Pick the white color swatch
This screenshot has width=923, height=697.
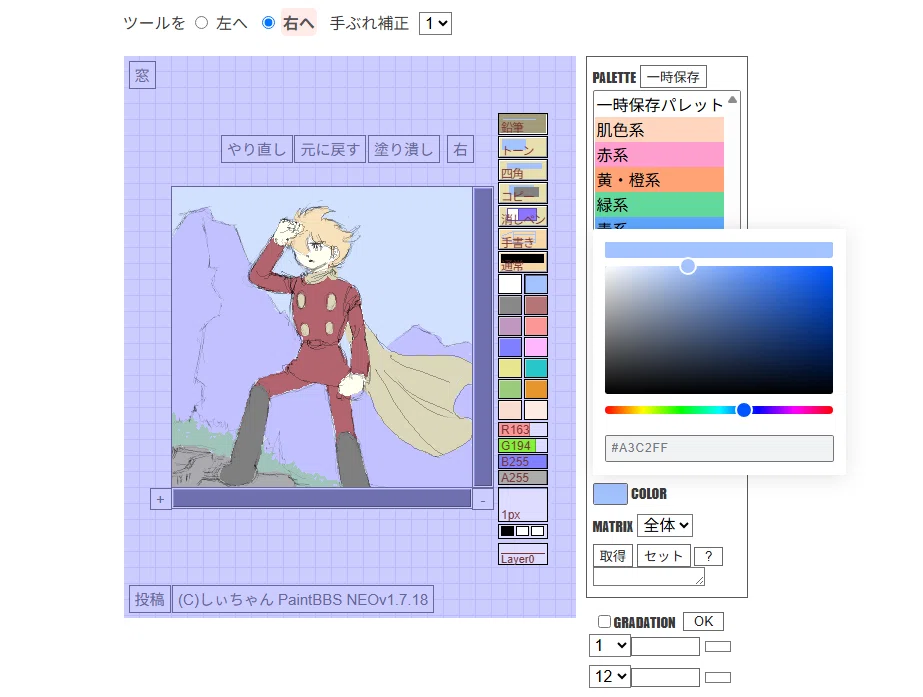[510, 284]
